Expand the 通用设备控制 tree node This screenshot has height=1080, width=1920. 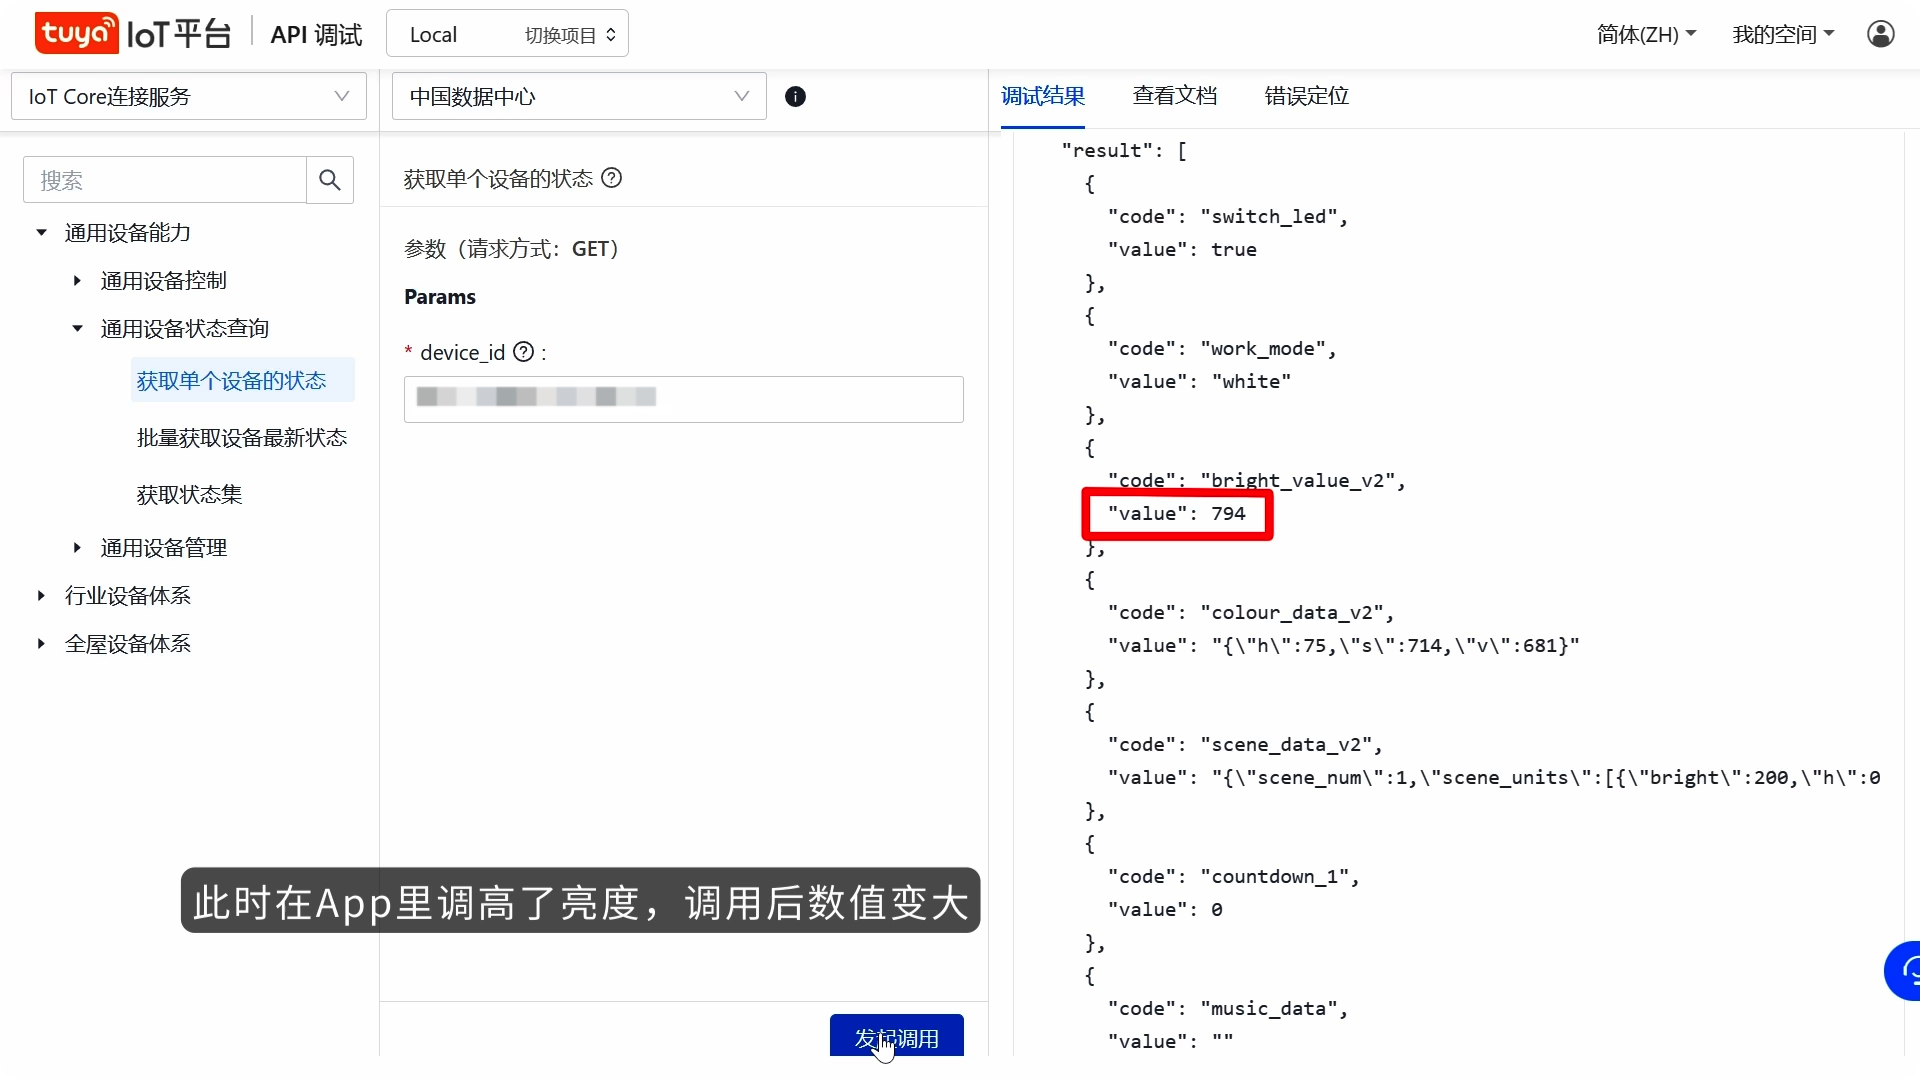point(78,281)
